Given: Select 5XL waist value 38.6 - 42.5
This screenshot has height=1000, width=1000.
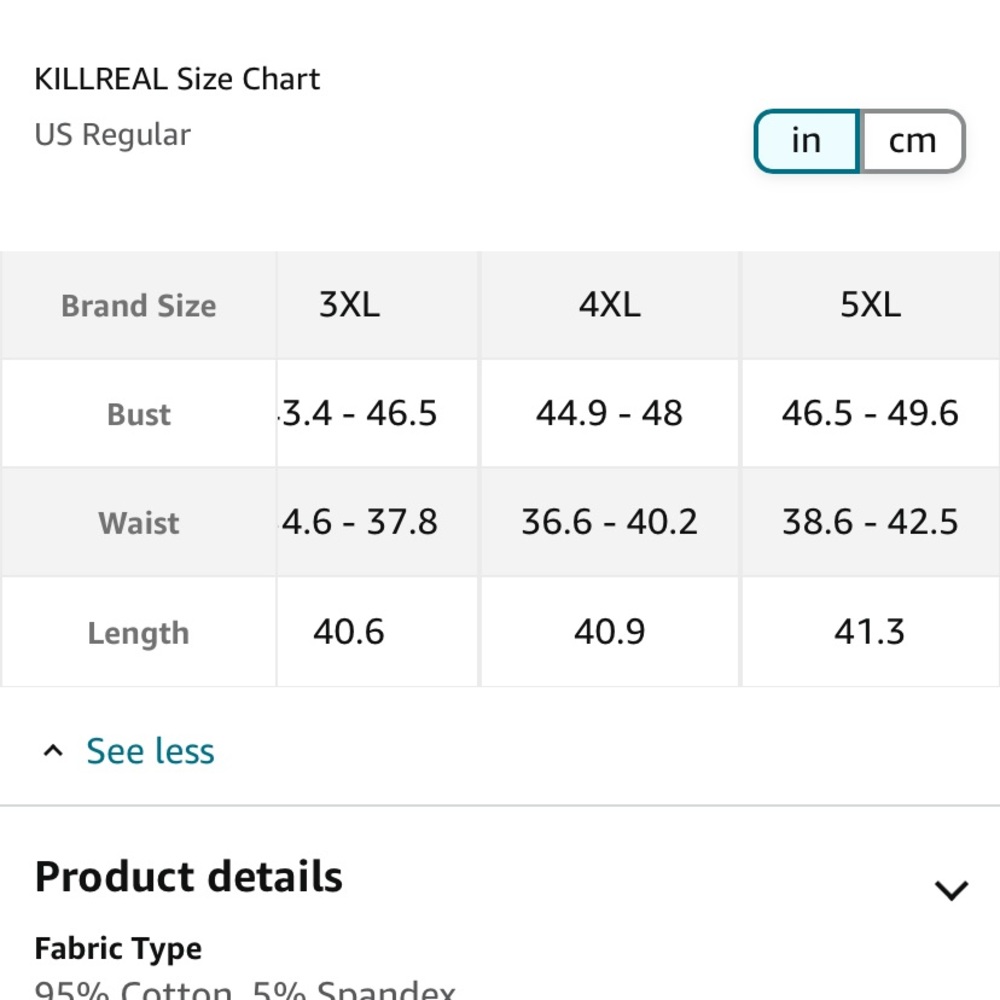Looking at the screenshot, I should click(871, 522).
